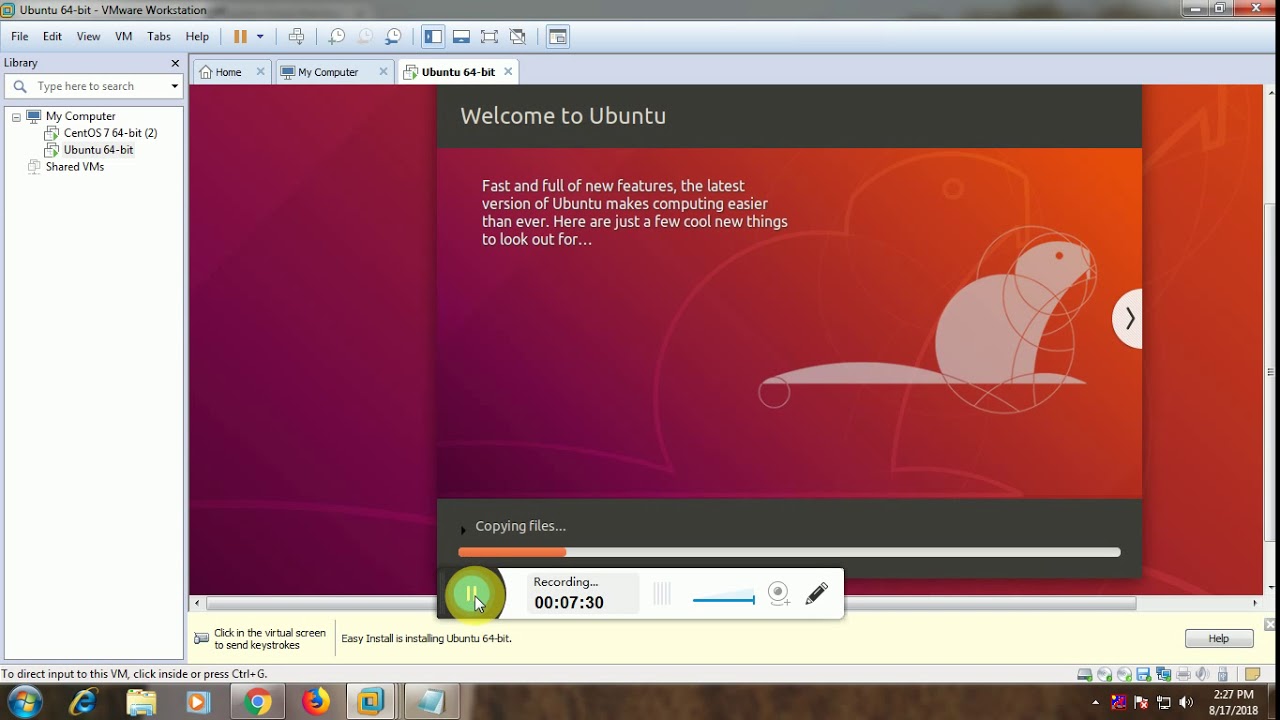This screenshot has width=1280, height=720.
Task: Close the My Computer tab
Action: [x=383, y=72]
